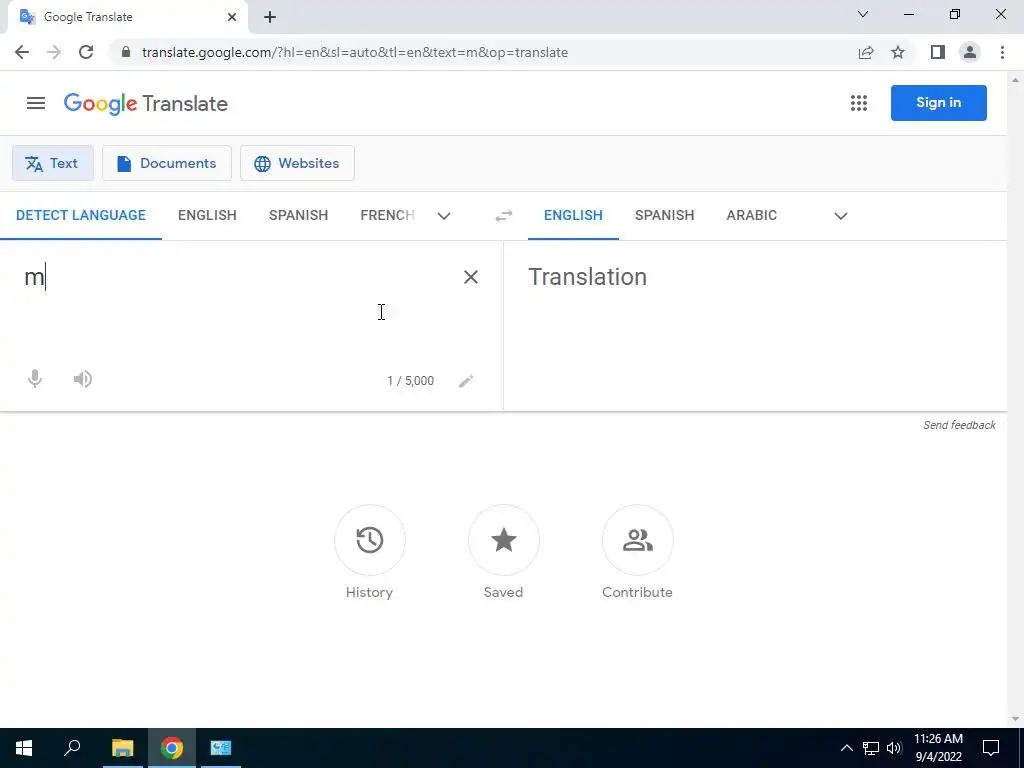Open the Google apps grid
1024x768 pixels.
click(859, 103)
